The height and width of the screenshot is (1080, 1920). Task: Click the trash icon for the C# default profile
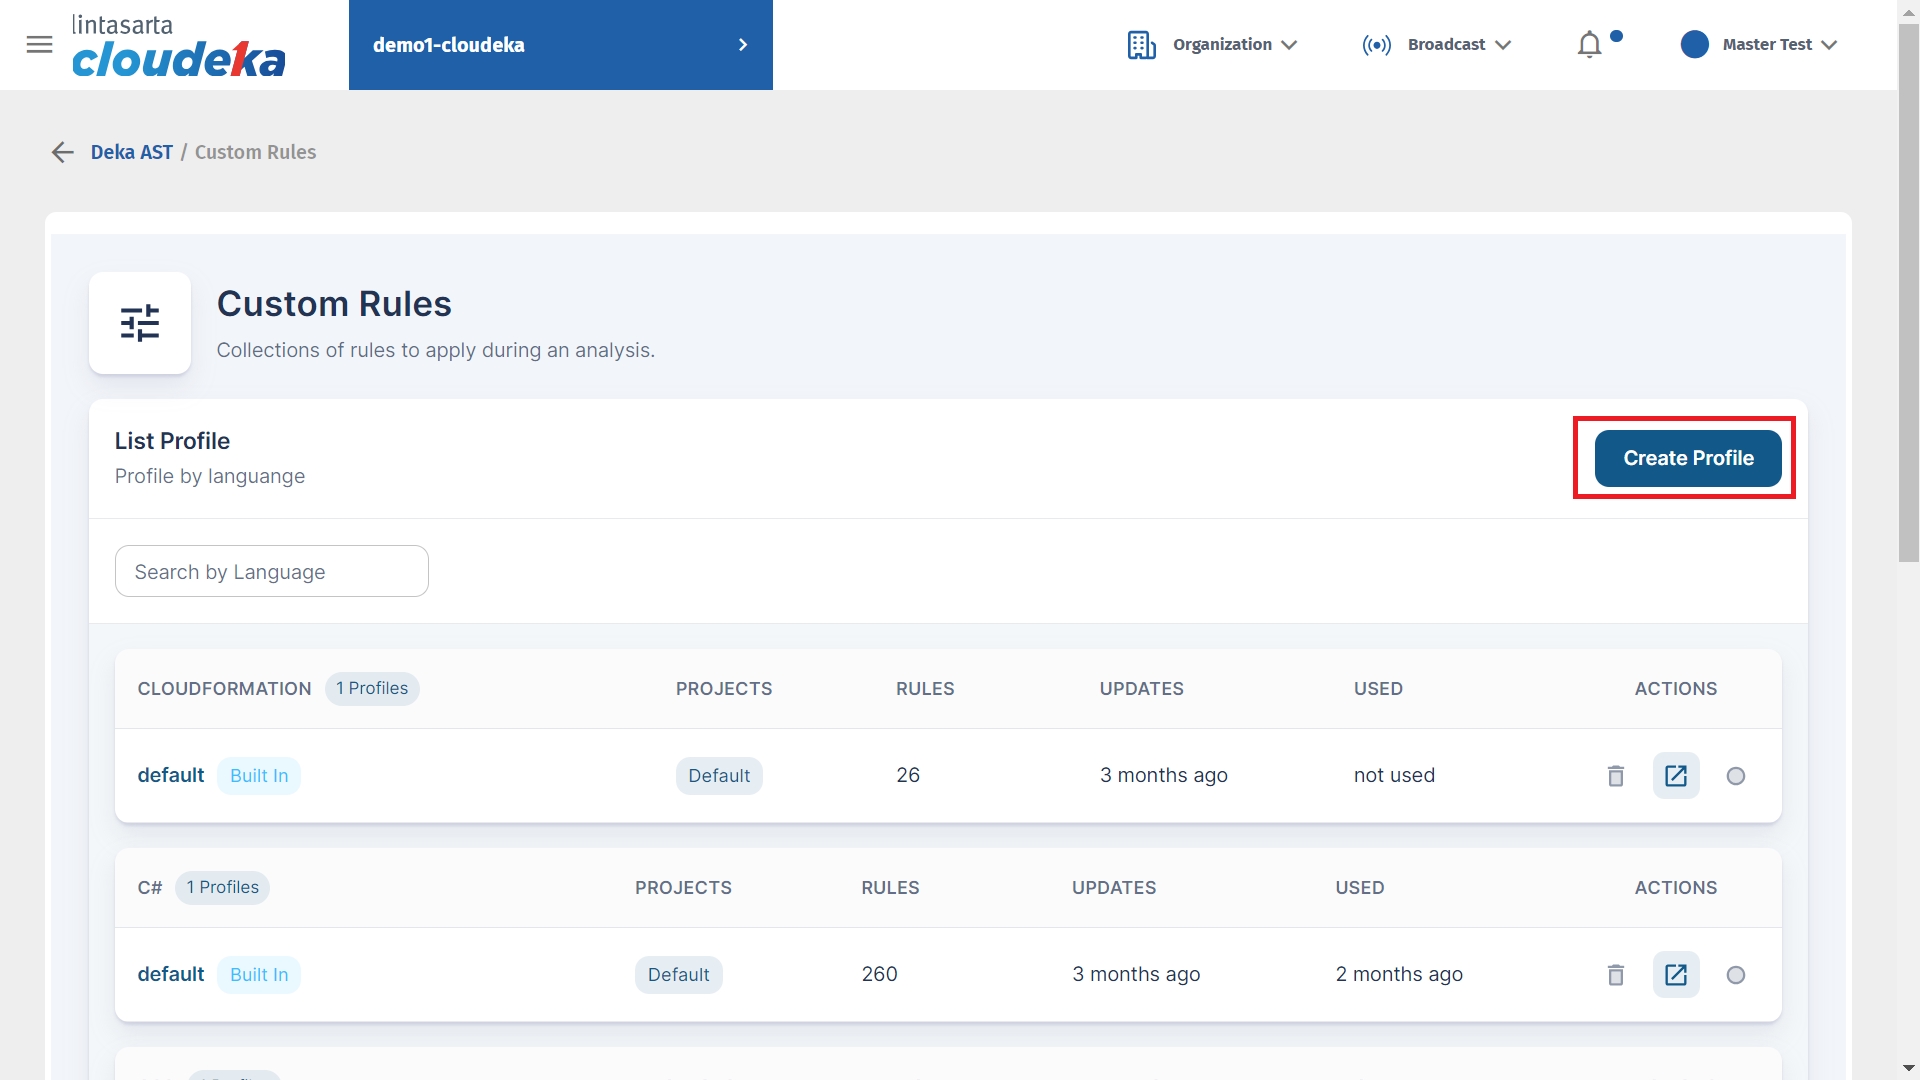pos(1615,975)
